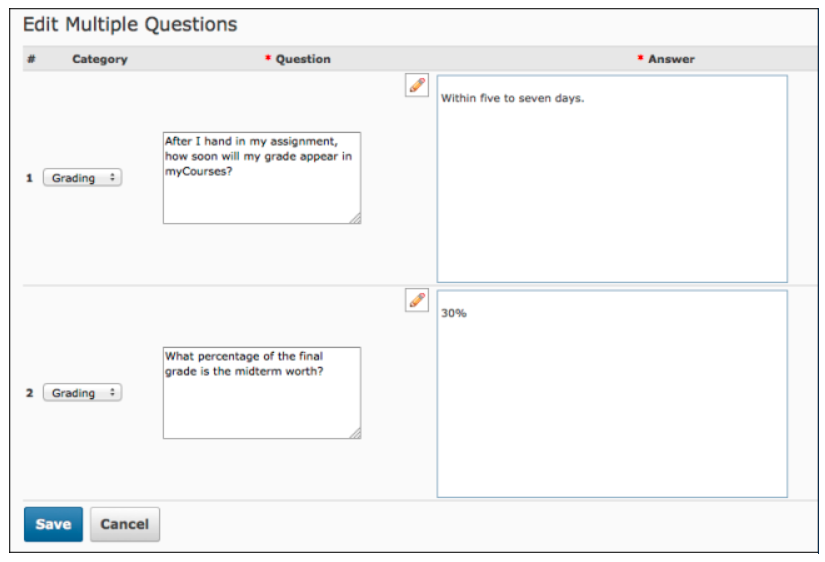This screenshot has width=825, height=562.
Task: Click the pencil edit icon for question 2
Action: point(417,300)
